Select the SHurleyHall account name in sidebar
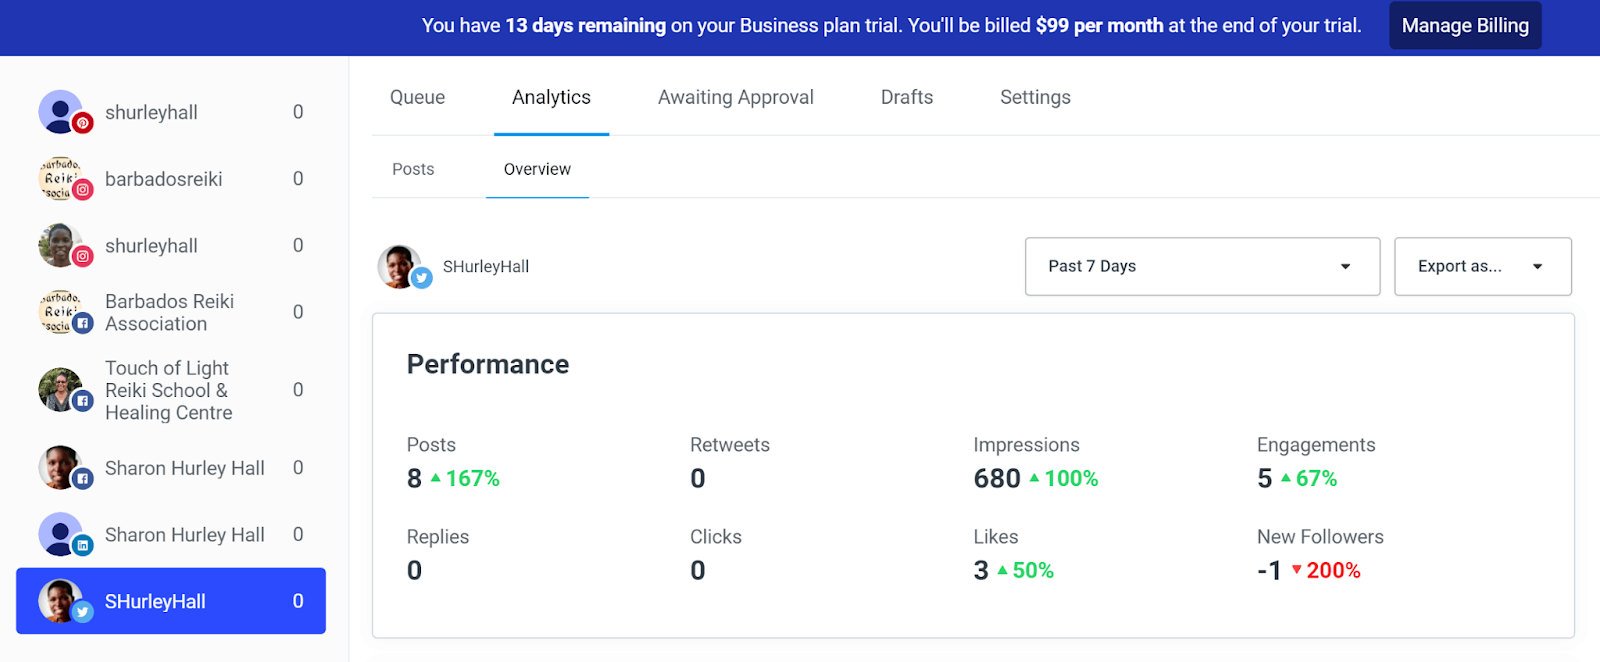 [x=155, y=601]
